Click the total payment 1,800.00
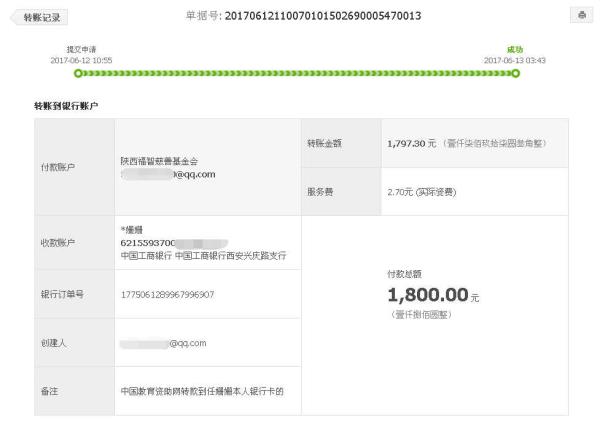 tap(428, 295)
